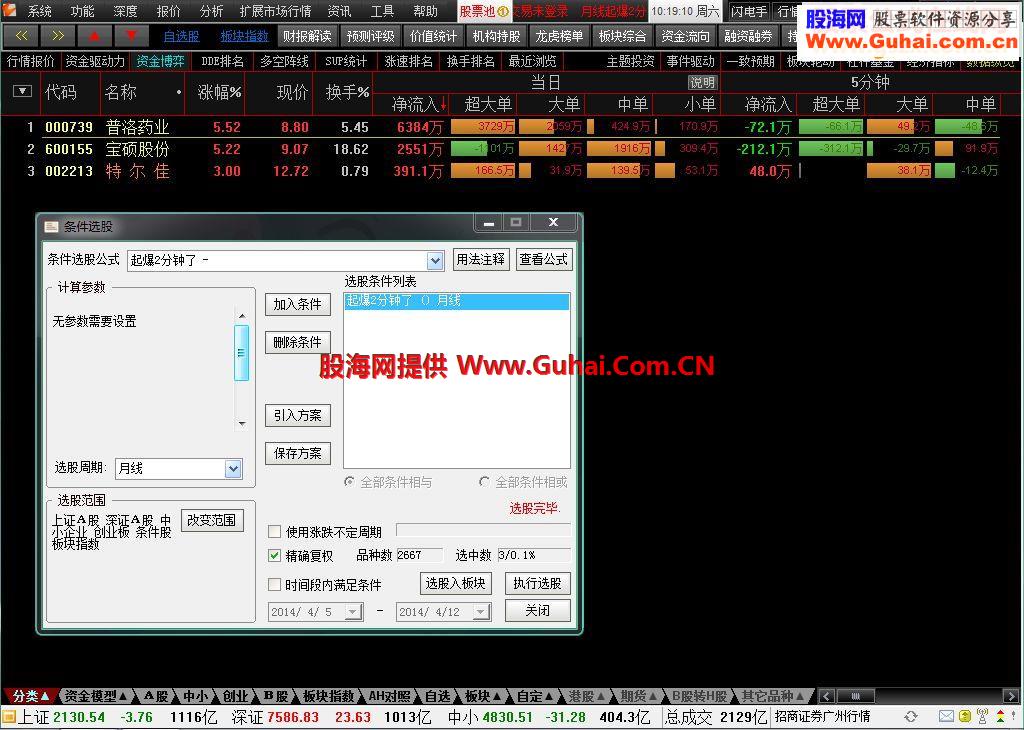Image resolution: width=1024 pixels, height=730 pixels.
Task: Click the 品种数 2667 field
Action: 419,556
